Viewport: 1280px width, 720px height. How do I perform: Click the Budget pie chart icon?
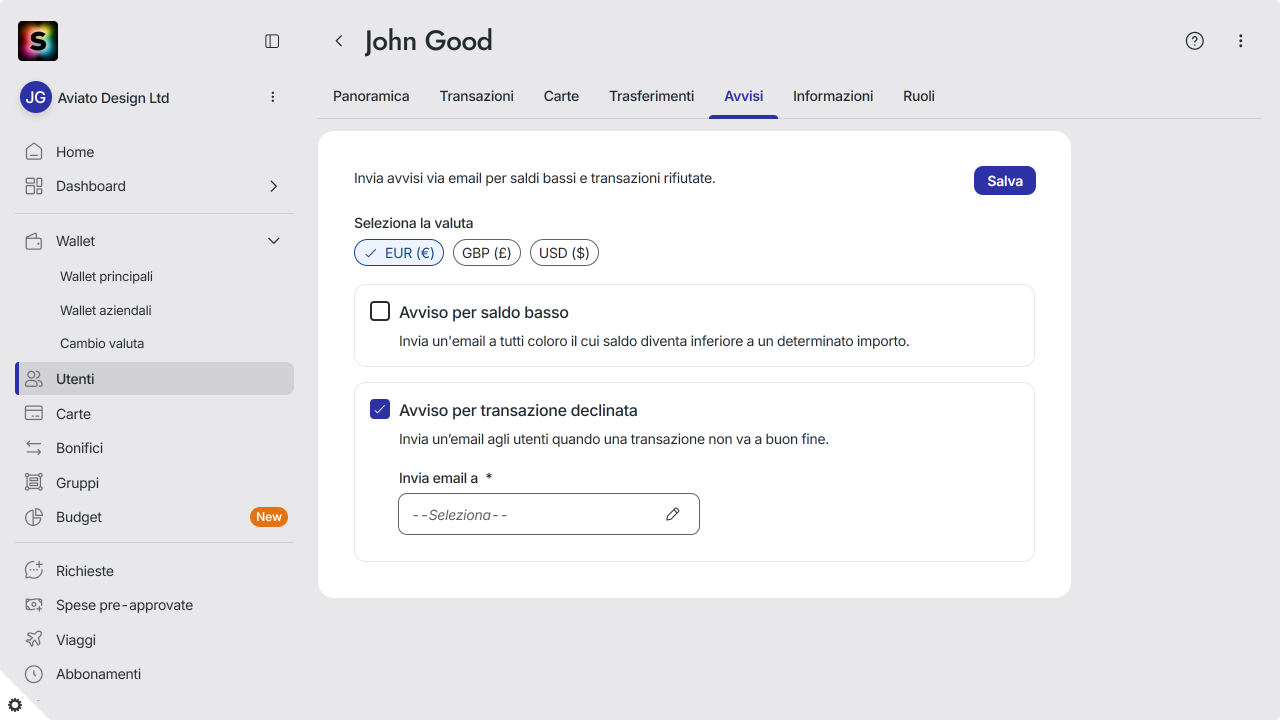pos(34,517)
